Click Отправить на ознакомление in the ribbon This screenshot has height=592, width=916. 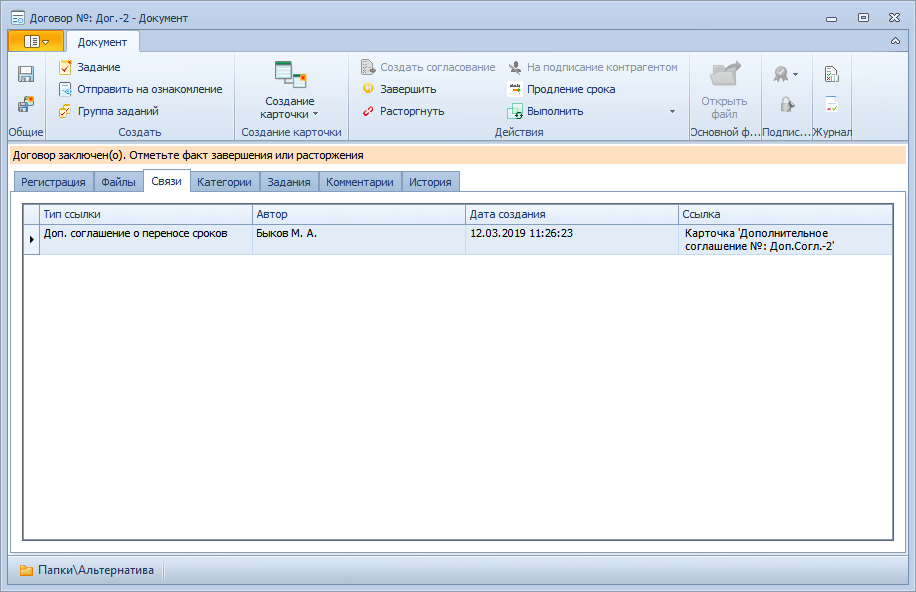pyautogui.click(x=149, y=89)
